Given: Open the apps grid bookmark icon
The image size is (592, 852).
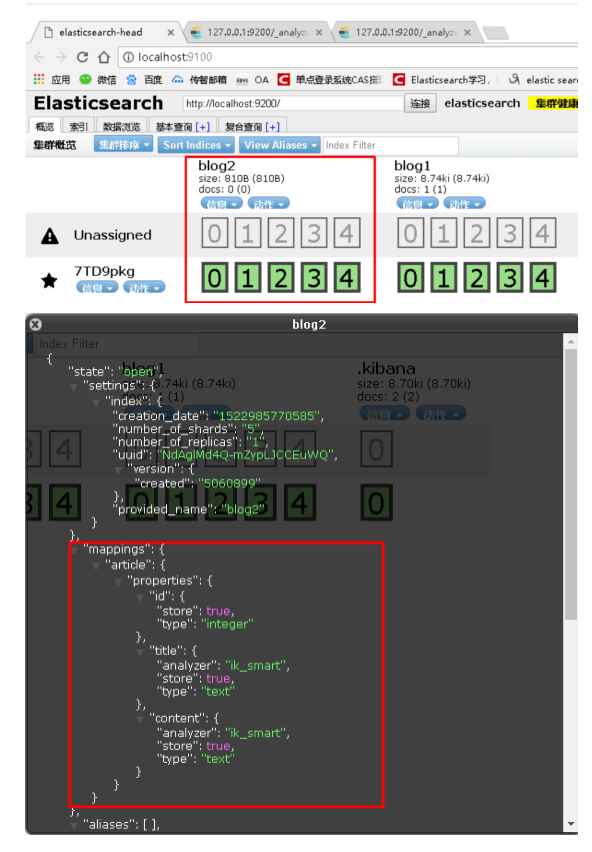Looking at the screenshot, I should [x=39, y=79].
